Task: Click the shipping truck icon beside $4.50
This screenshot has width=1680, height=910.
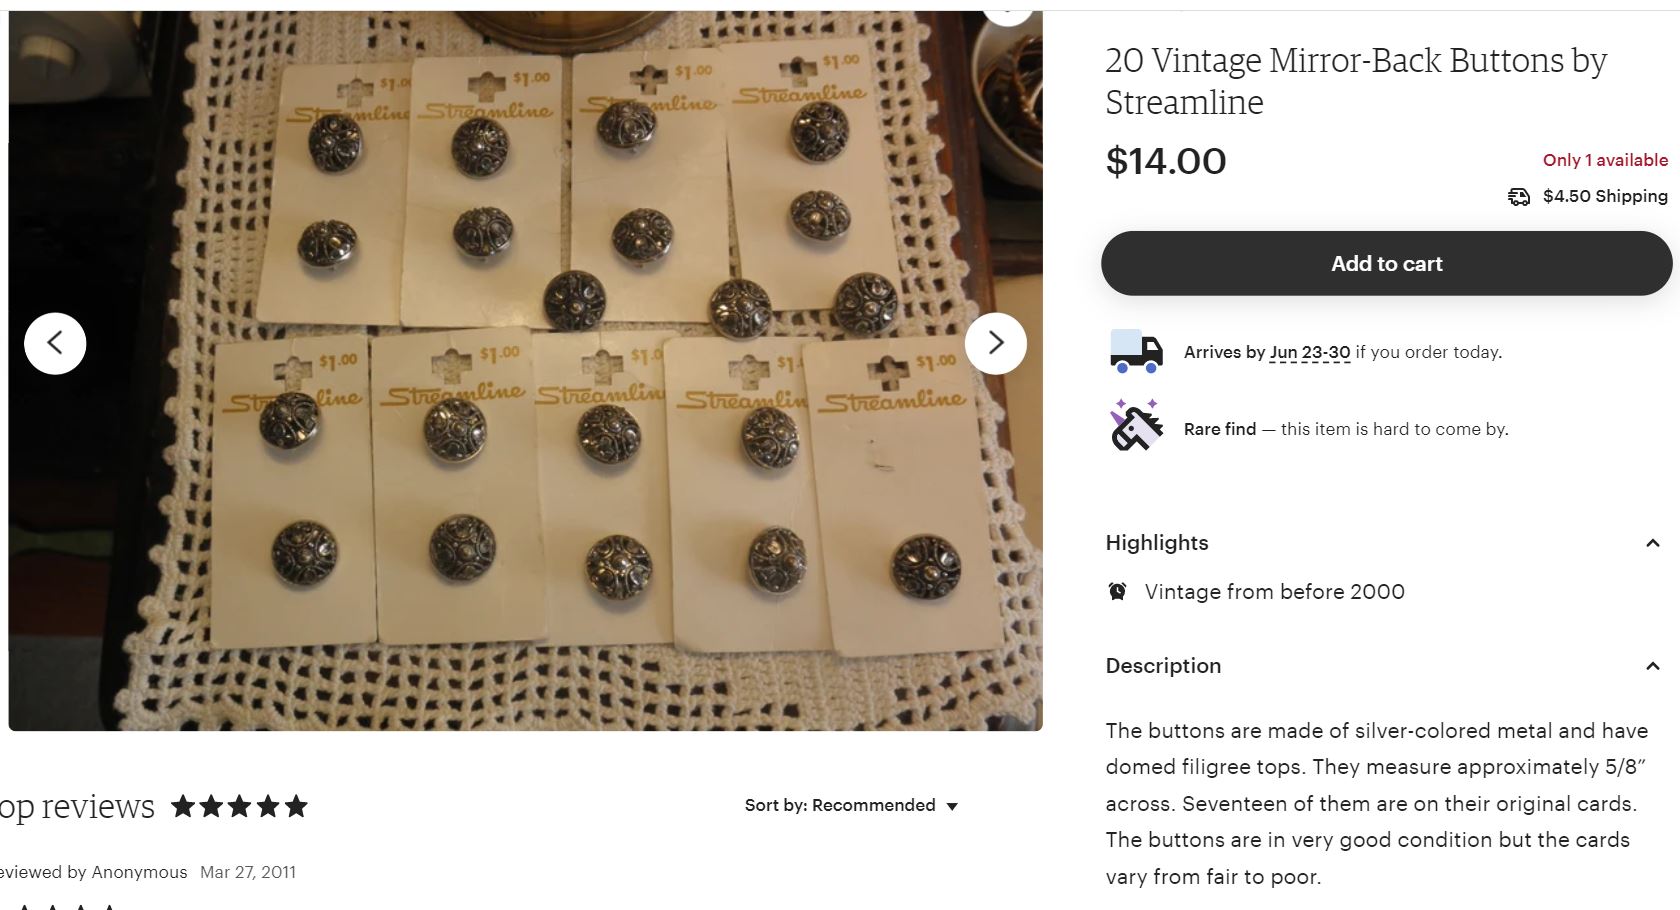Action: 1518,196
